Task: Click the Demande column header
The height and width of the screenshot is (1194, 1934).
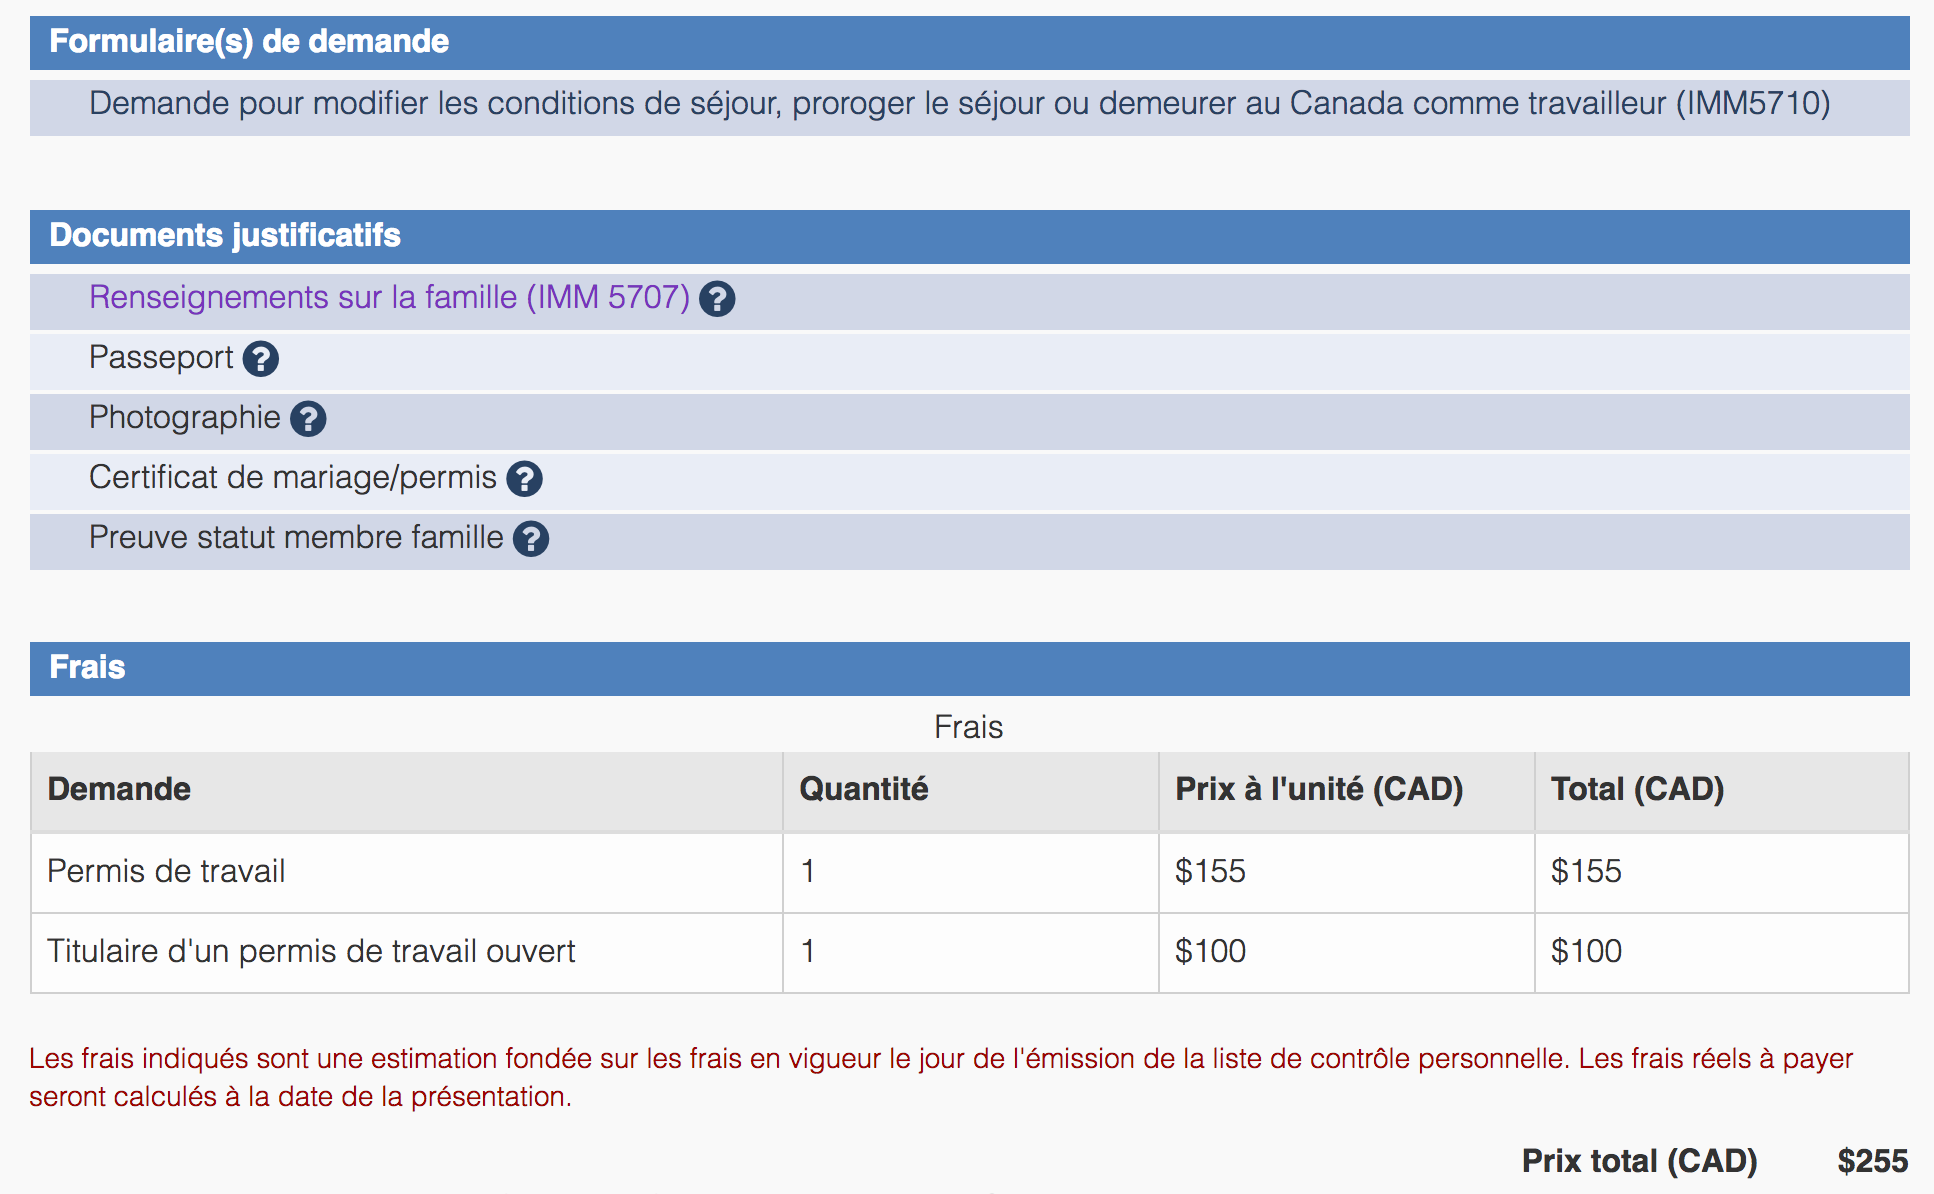Action: click(x=119, y=790)
